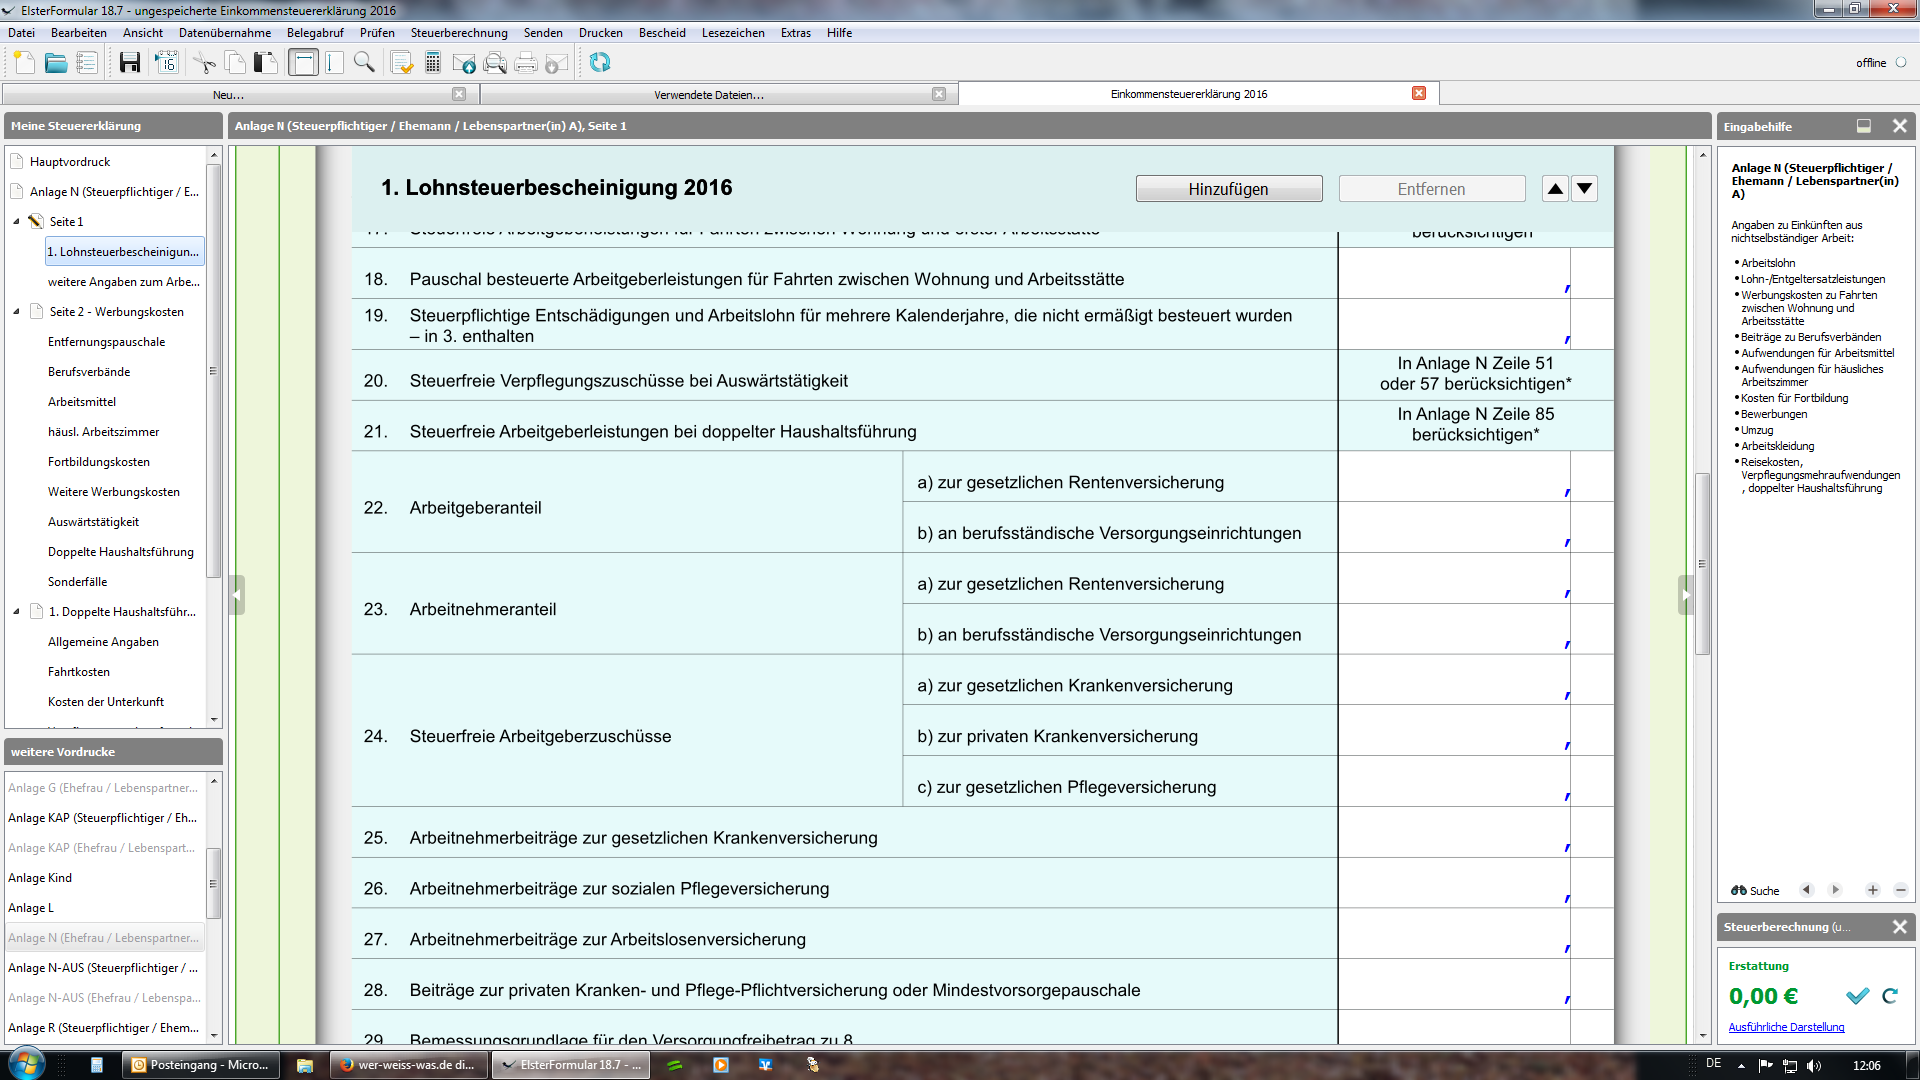Click the magnifying glass zoom icon
This screenshot has height=1080, width=1920.
pyautogui.click(x=364, y=63)
